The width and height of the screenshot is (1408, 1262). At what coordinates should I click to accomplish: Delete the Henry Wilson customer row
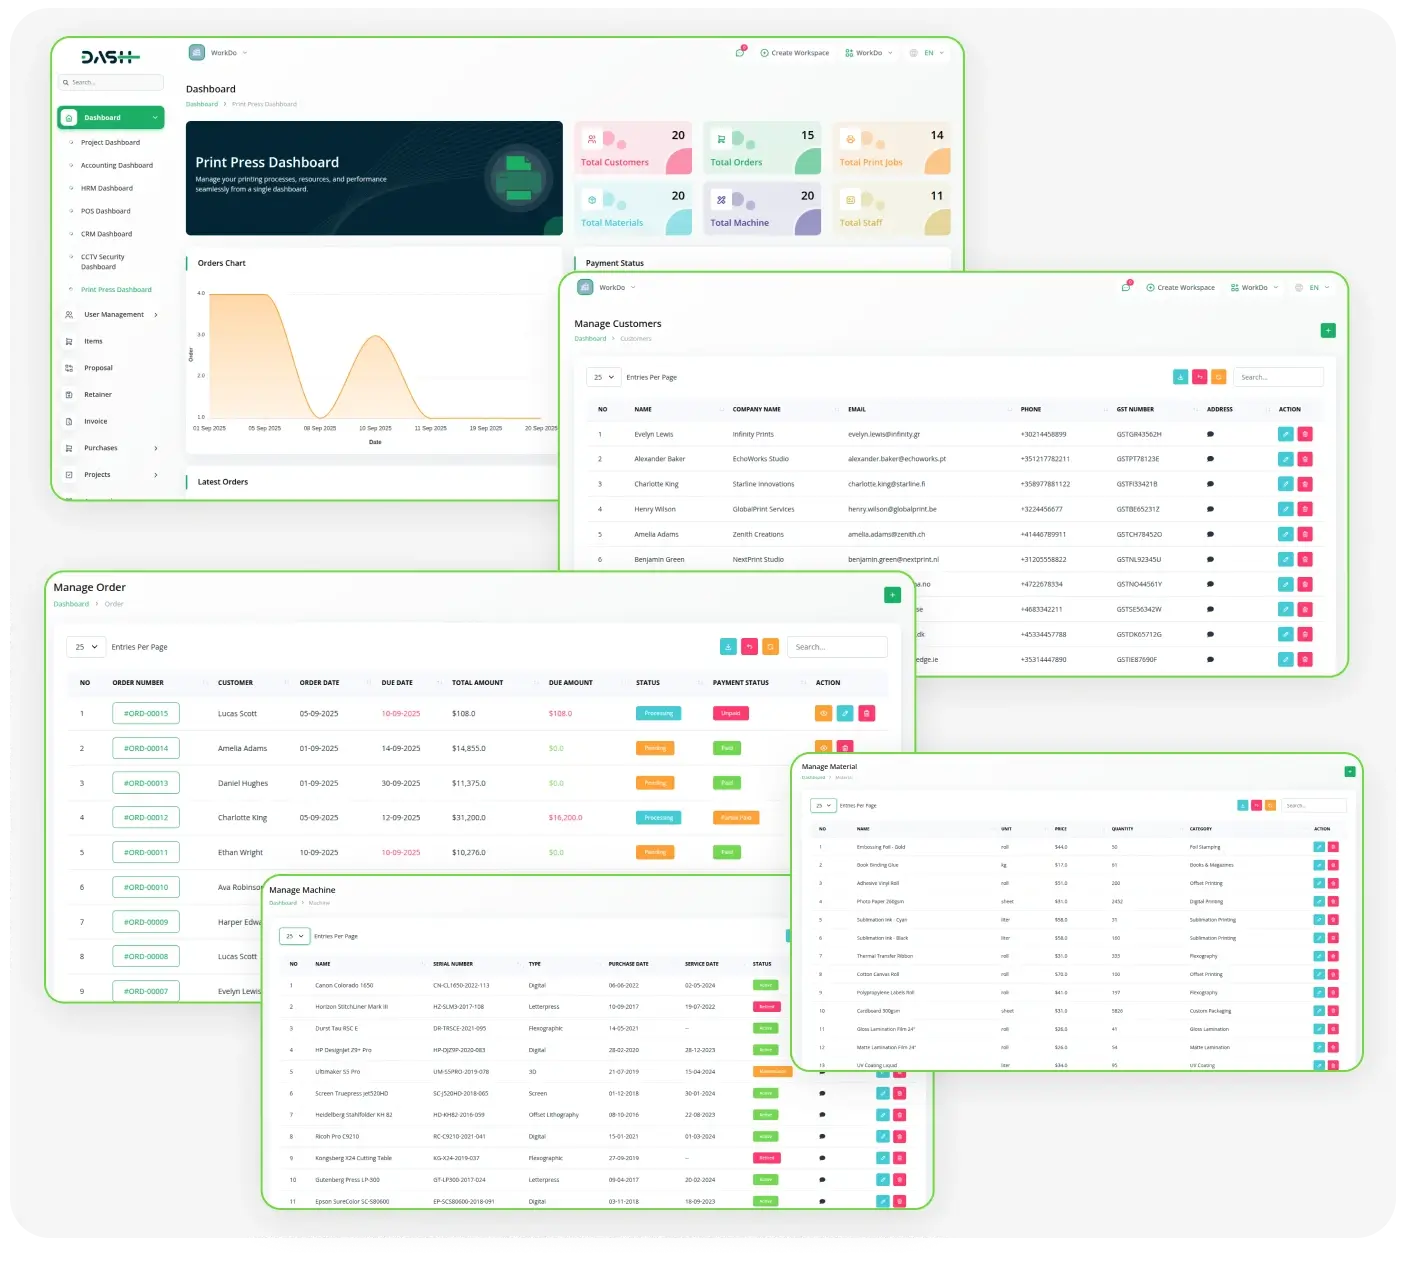point(1305,509)
